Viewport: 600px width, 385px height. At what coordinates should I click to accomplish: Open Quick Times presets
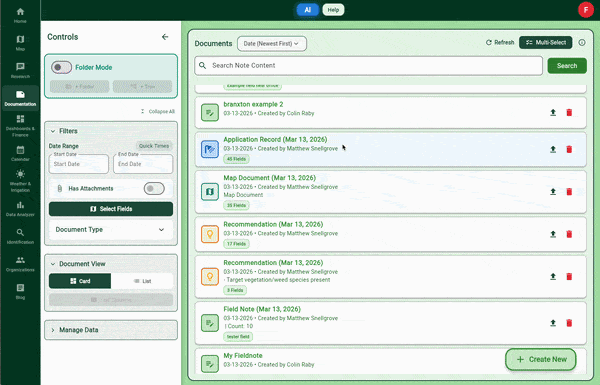tap(154, 146)
